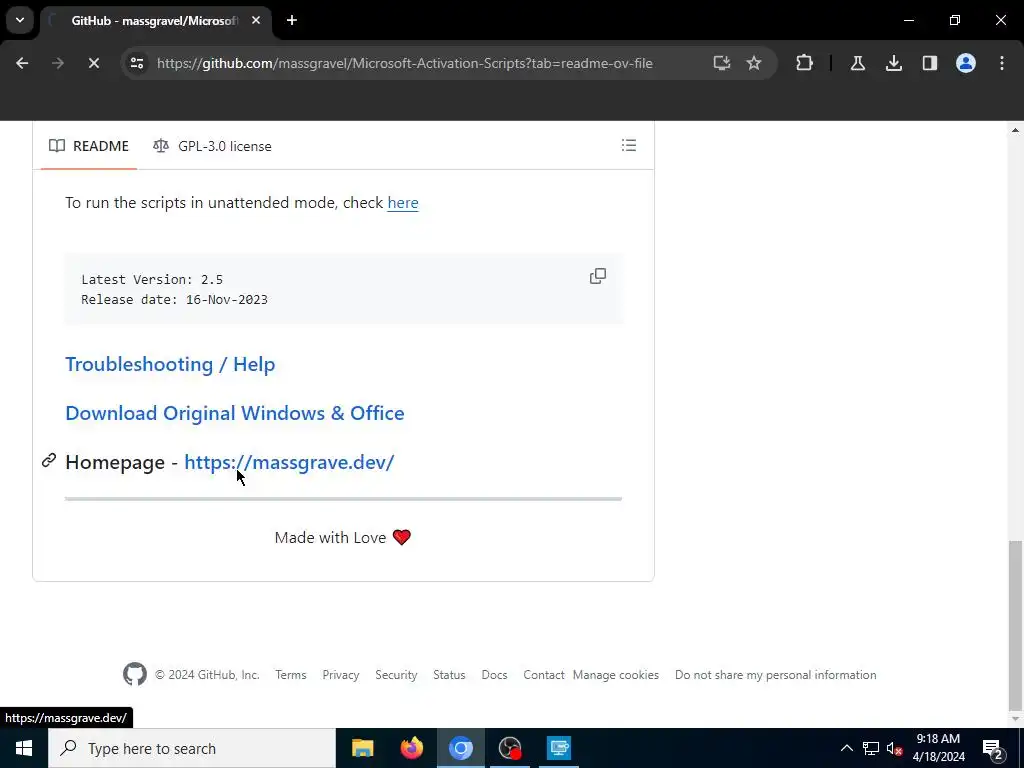This screenshot has height=768, width=1024.
Task: Bookmark this page with the star icon
Action: click(754, 63)
